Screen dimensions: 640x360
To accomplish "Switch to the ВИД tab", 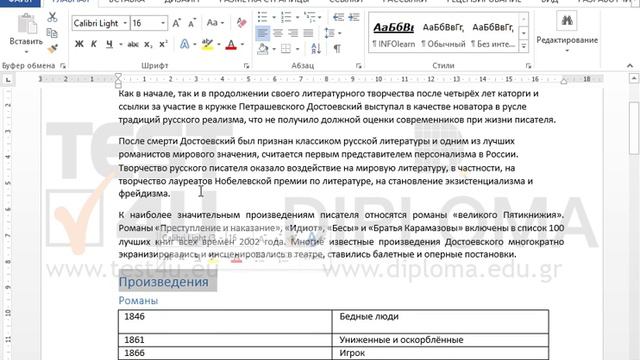I will click(550, 1).
